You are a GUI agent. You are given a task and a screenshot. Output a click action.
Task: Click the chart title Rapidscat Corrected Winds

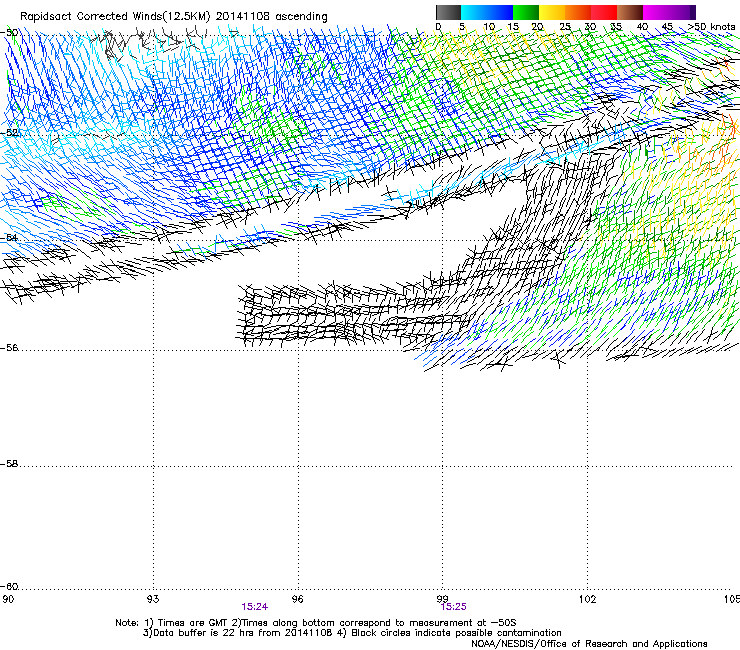[x=174, y=17]
